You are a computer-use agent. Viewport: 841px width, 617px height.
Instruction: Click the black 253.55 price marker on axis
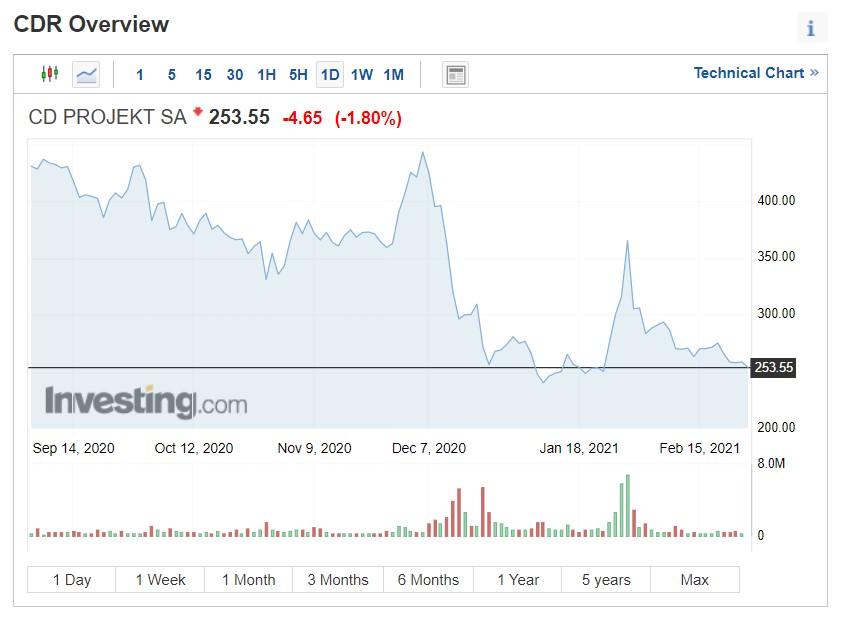pyautogui.click(x=773, y=368)
